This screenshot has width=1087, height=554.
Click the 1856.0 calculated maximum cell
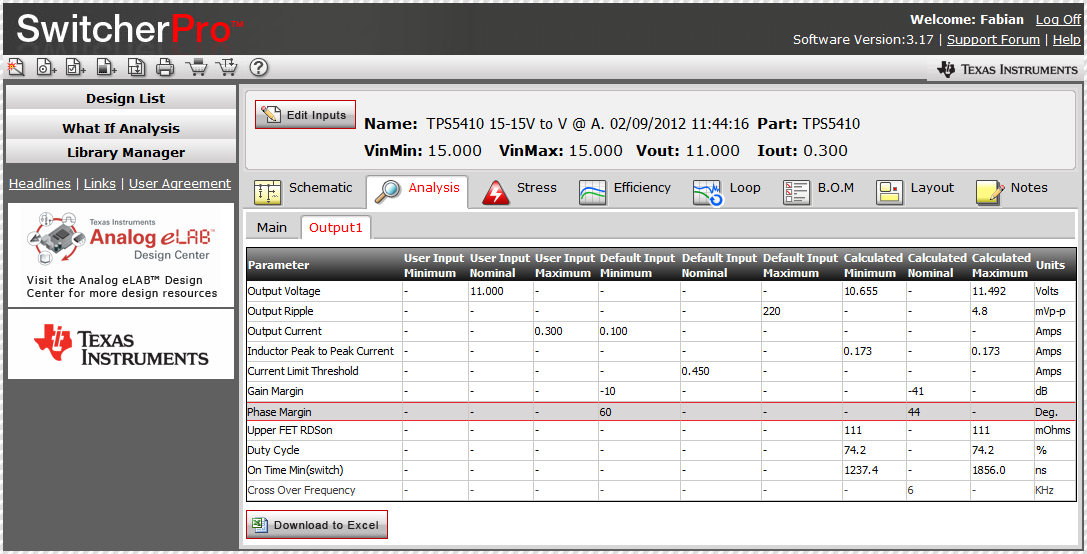point(1001,470)
